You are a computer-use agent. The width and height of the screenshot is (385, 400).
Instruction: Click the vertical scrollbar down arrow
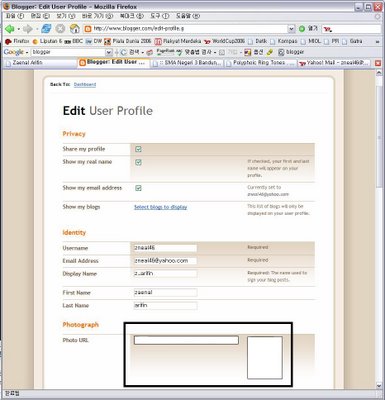(x=379, y=385)
